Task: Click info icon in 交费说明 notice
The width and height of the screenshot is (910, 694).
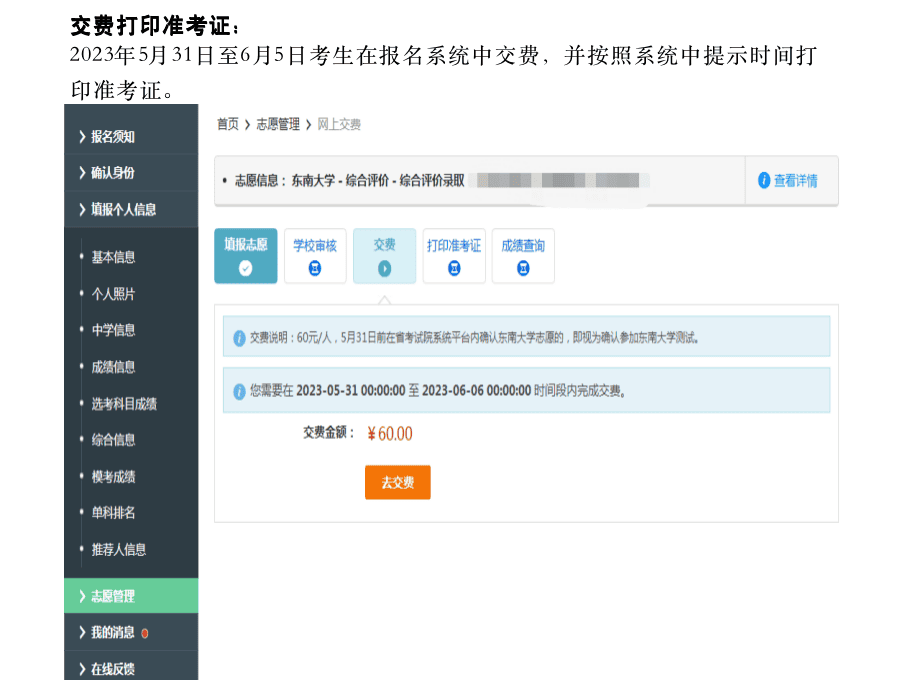Action: coord(239,338)
